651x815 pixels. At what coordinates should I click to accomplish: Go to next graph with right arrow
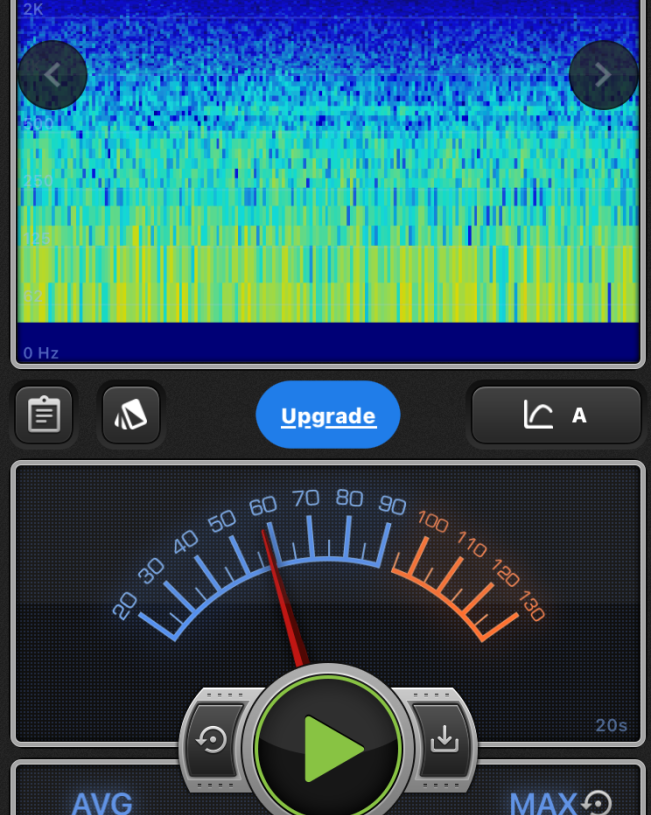tap(603, 75)
